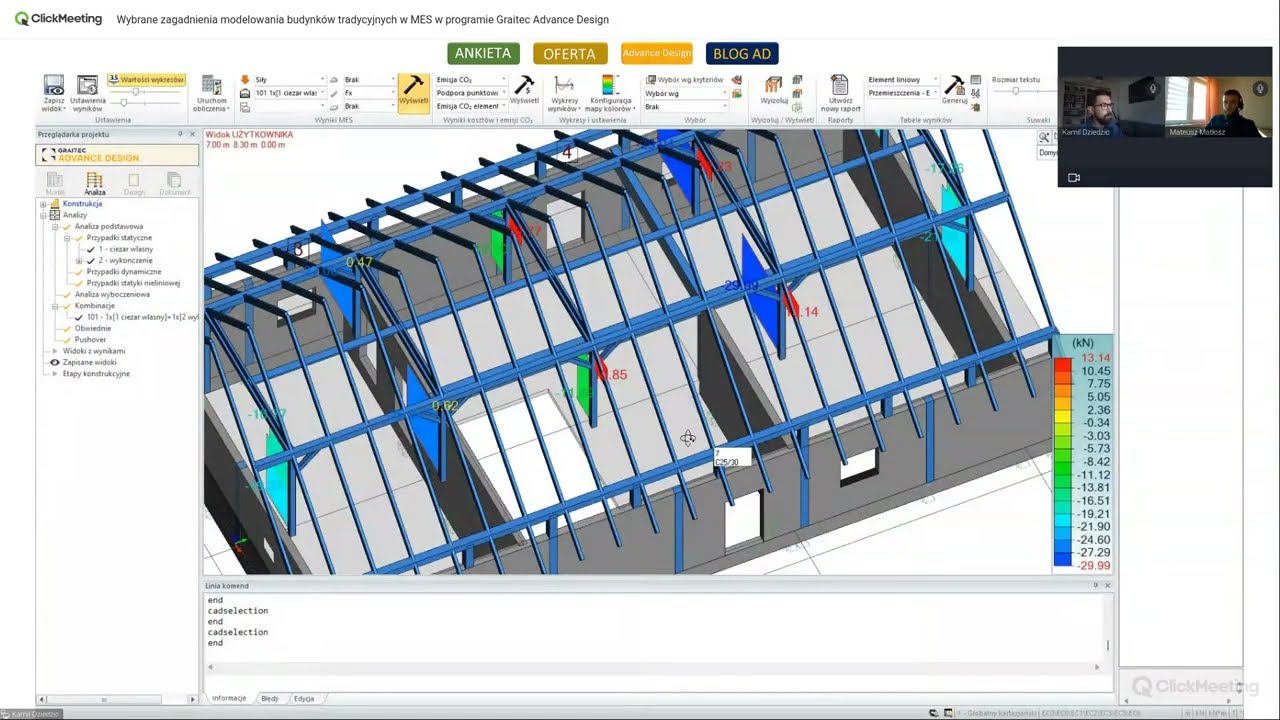Open the Siły result type dropdown
Viewport: 1280px width, 720px height.
(x=290, y=80)
